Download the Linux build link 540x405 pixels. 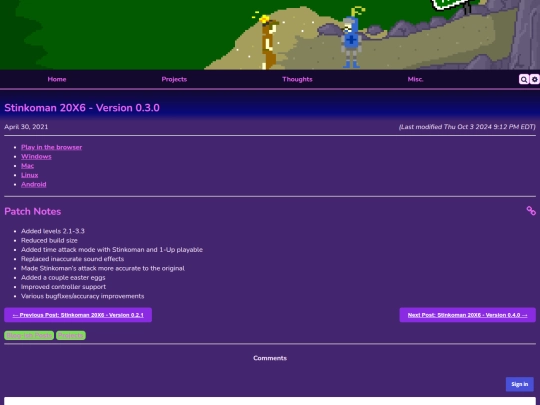[30, 175]
